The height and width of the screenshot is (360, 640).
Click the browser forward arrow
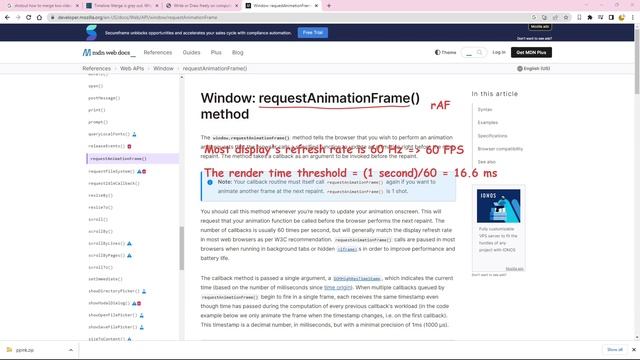pyautogui.click(x=18, y=18)
